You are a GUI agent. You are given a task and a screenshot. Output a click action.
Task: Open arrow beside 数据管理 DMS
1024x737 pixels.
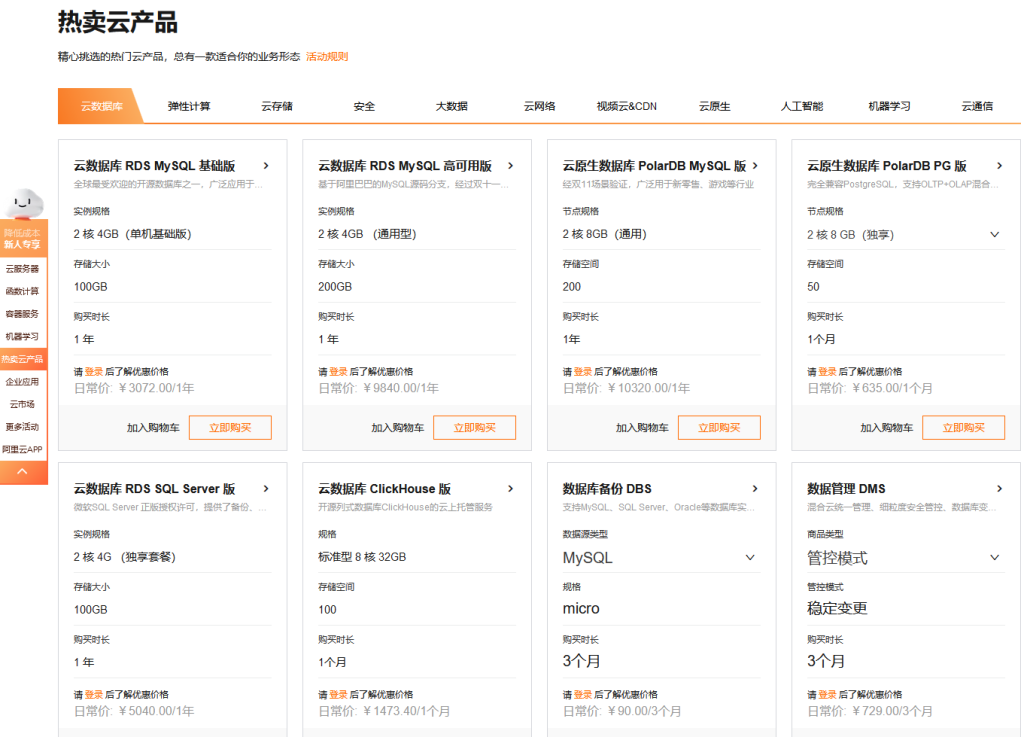999,488
